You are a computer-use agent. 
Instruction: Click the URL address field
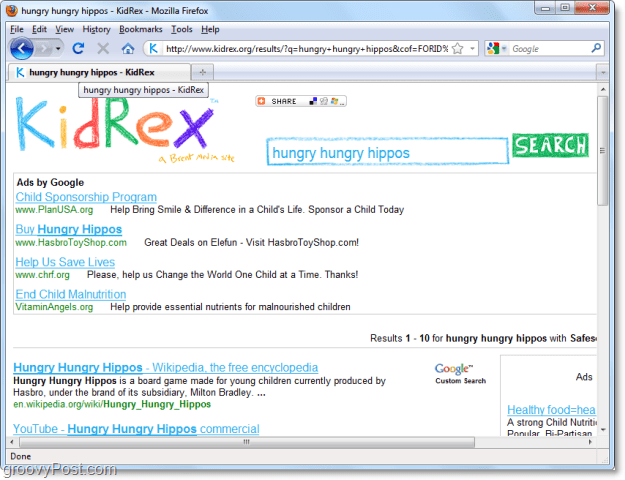coord(307,49)
